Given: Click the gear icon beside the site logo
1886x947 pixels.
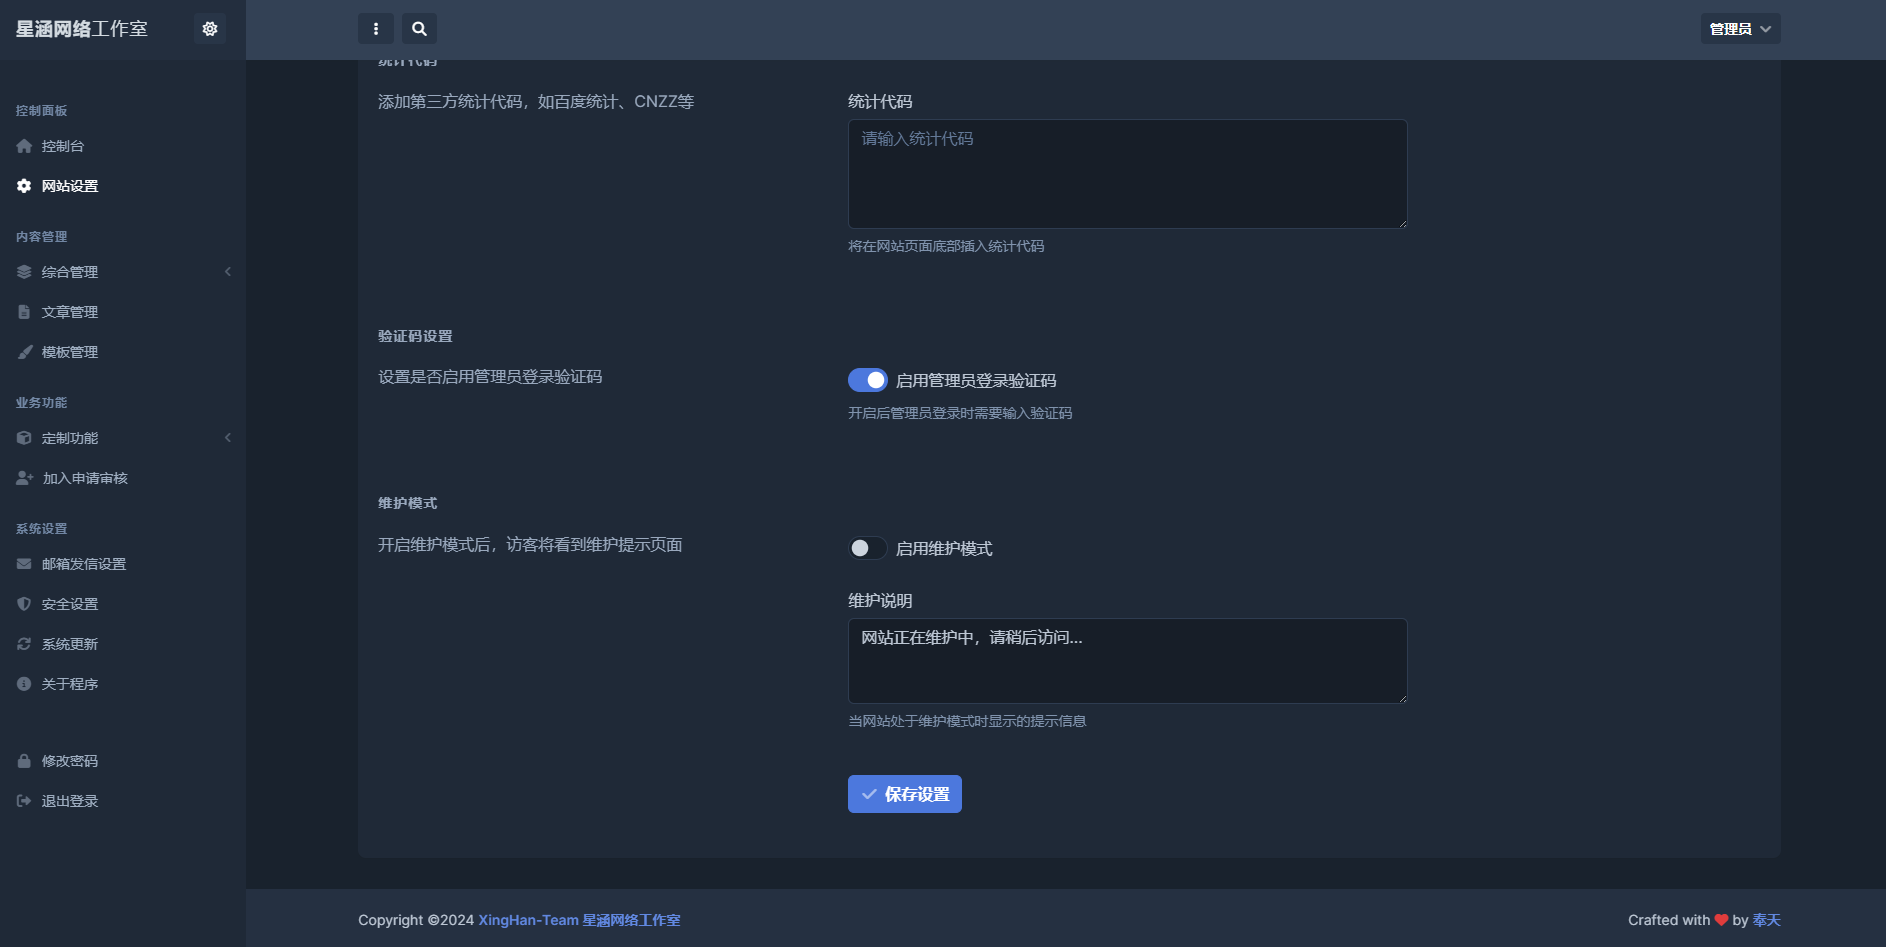Looking at the screenshot, I should click(210, 29).
